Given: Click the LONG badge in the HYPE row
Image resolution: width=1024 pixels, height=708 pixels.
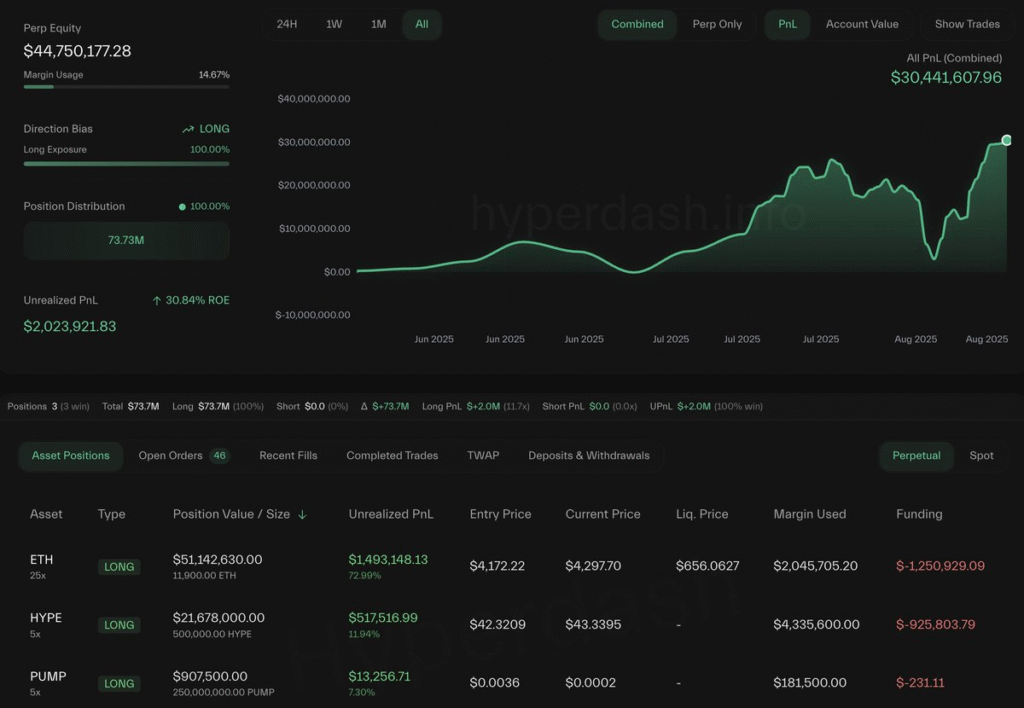Looking at the screenshot, I should (119, 625).
